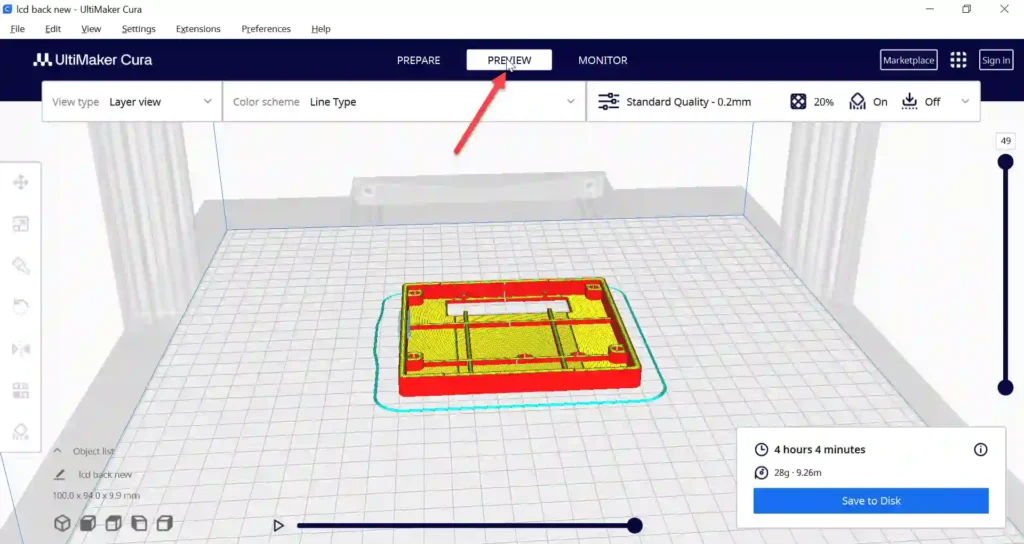Collapse the Object list chevron
Screen dimensions: 1024x544
[x=57, y=451]
